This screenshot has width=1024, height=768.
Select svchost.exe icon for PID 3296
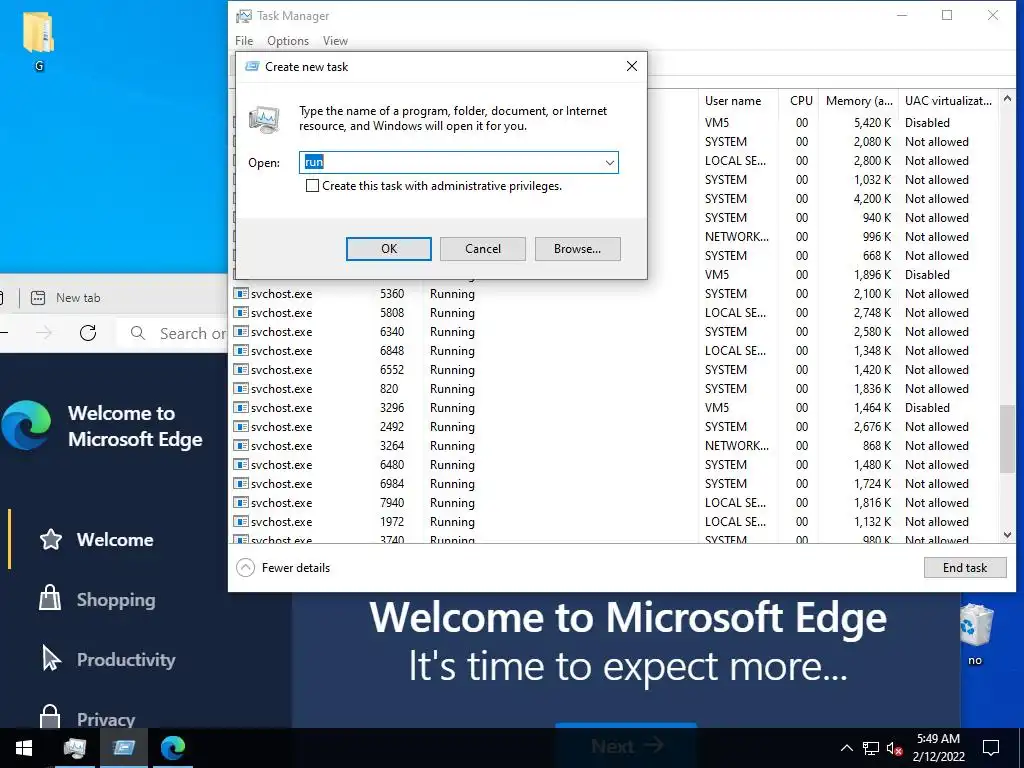pos(241,408)
